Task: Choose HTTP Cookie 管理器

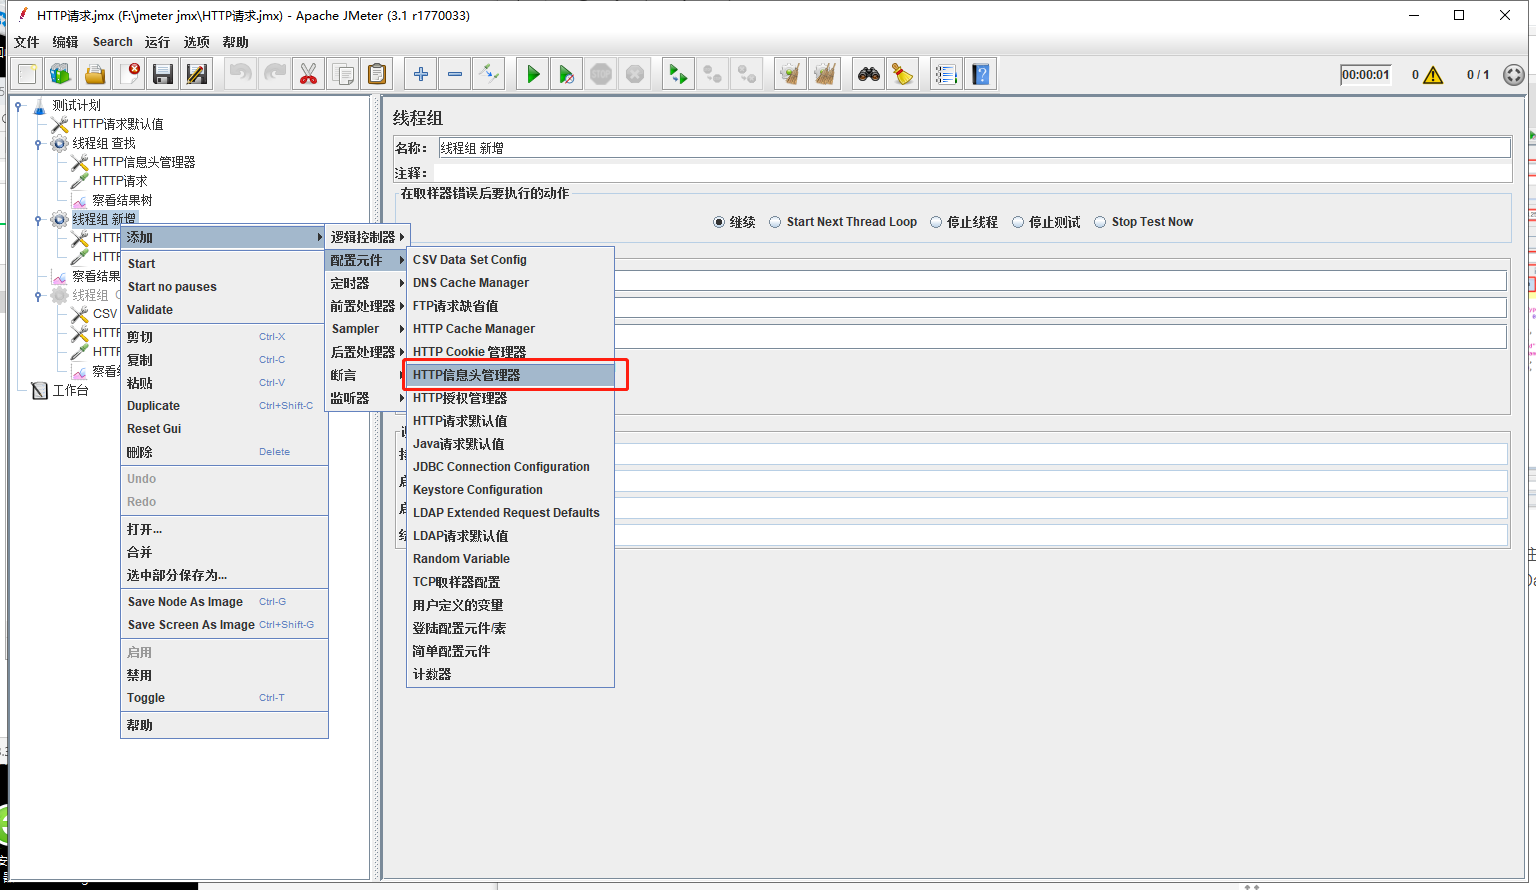Action: (x=510, y=352)
